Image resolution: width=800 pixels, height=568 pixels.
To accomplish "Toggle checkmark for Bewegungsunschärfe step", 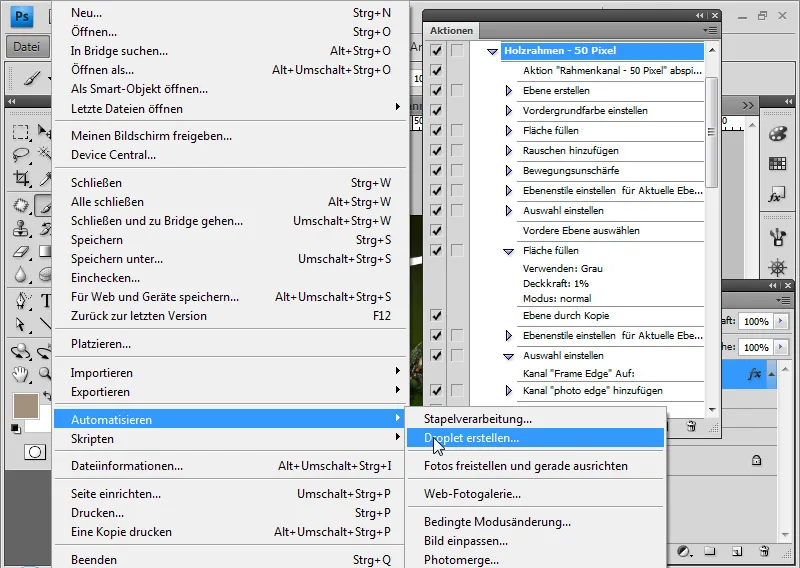I will [x=436, y=170].
